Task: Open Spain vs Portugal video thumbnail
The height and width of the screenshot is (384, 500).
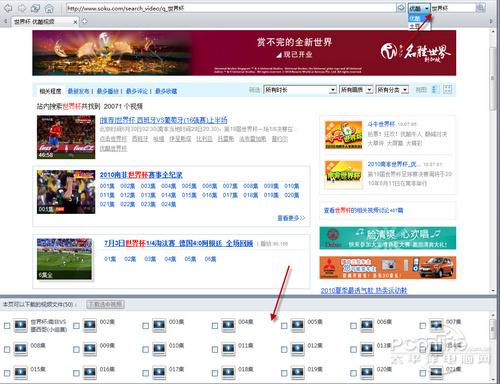Action: [x=66, y=137]
